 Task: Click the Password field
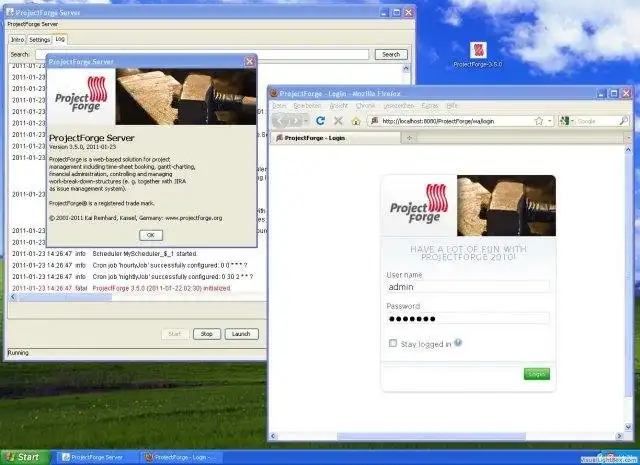coord(468,318)
